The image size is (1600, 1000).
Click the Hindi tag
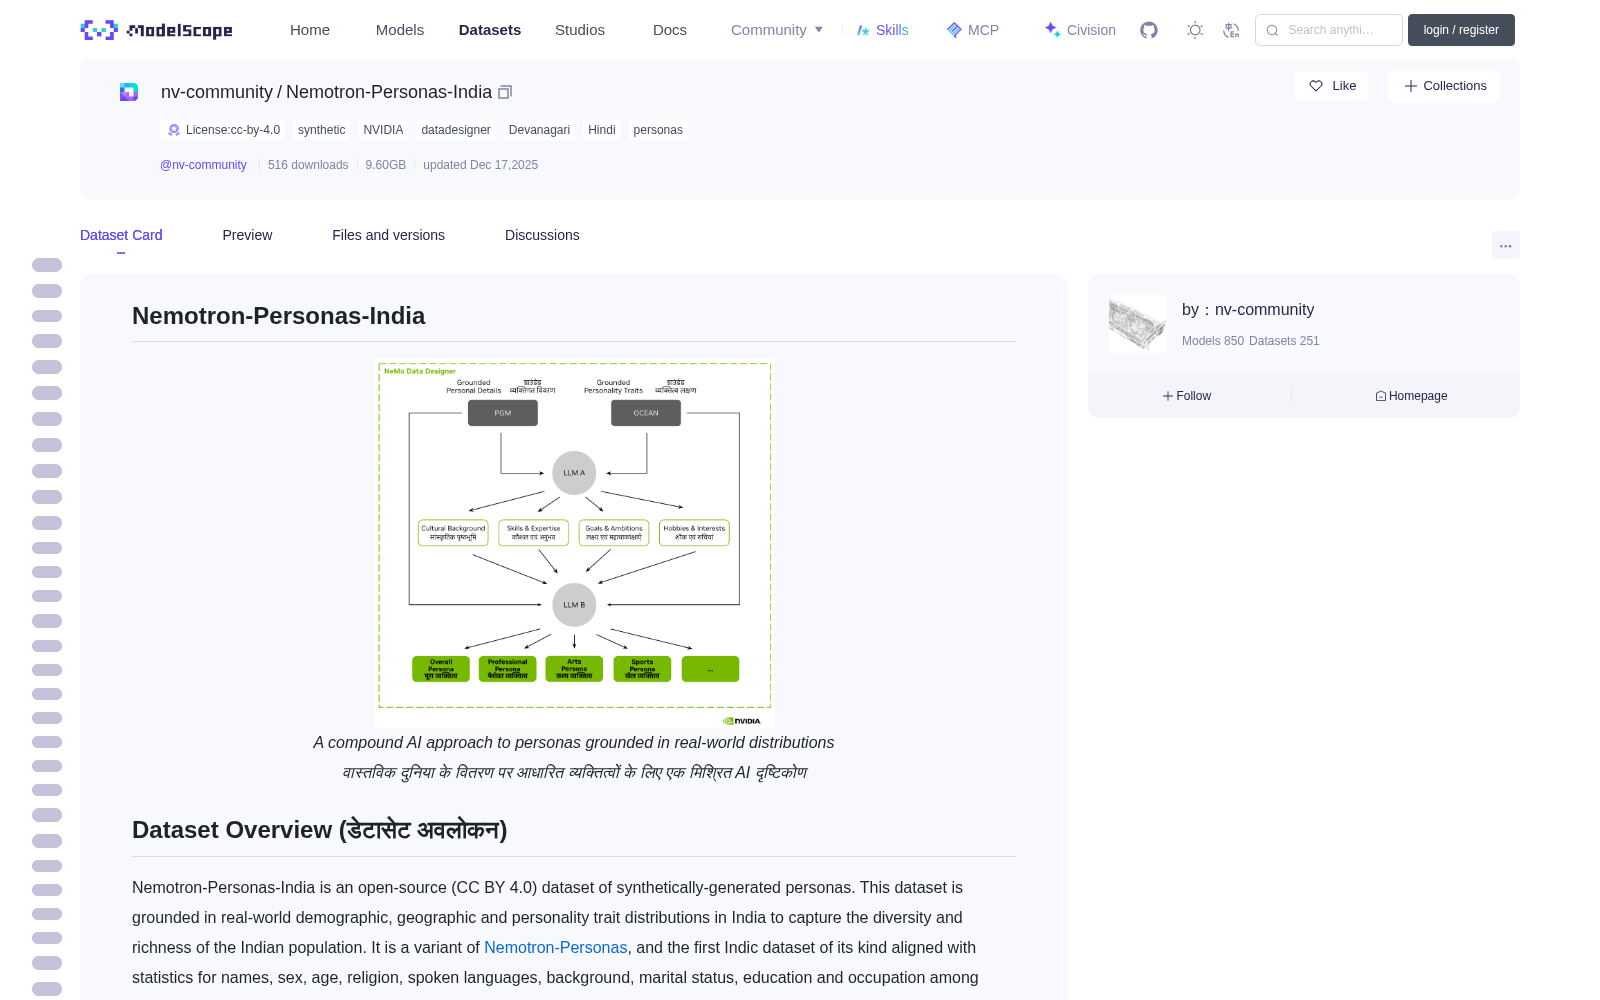click(x=602, y=130)
